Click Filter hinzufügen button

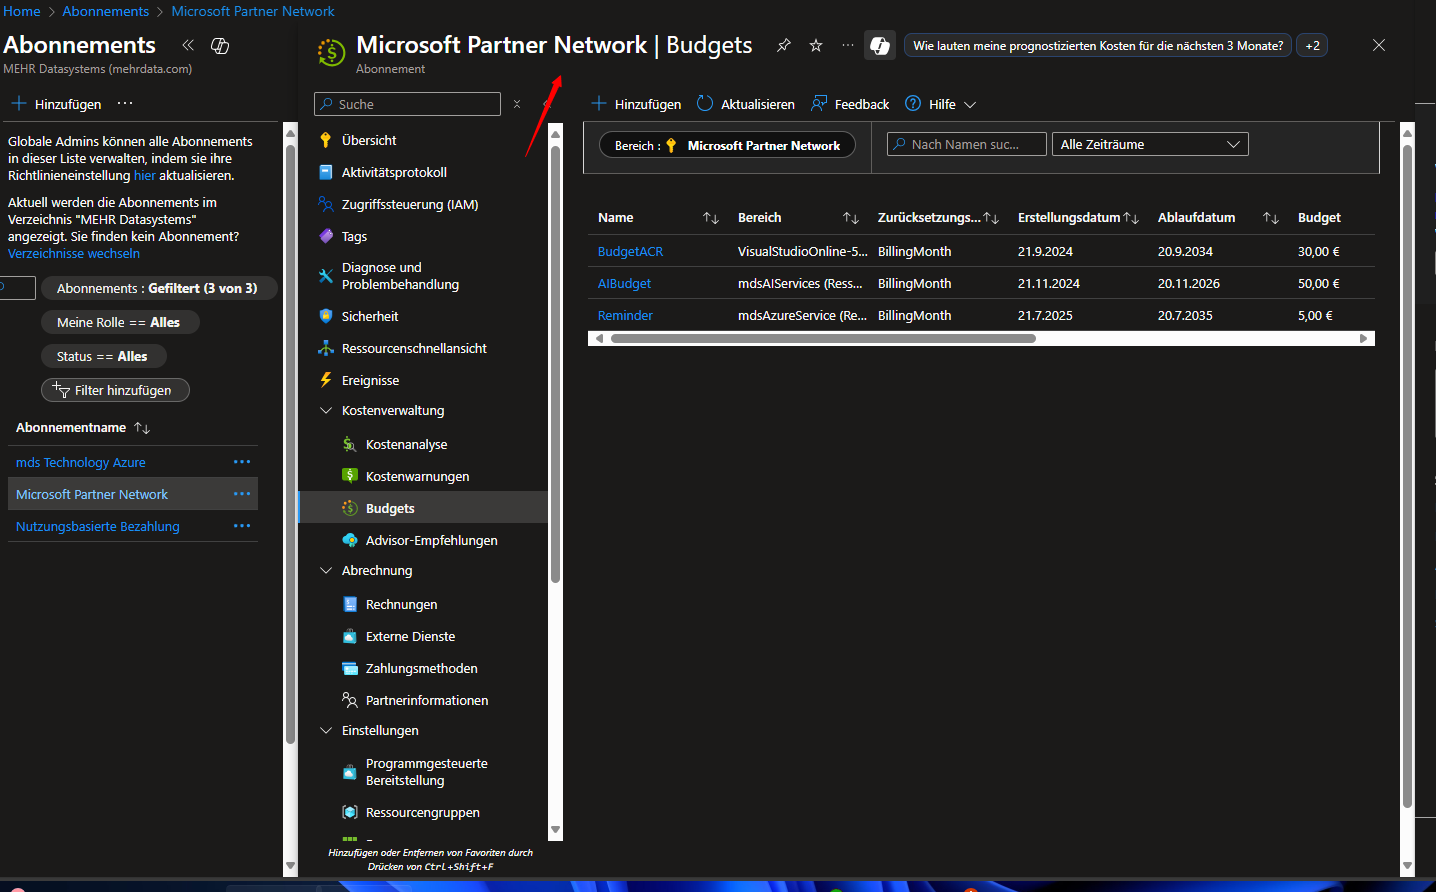click(x=115, y=390)
